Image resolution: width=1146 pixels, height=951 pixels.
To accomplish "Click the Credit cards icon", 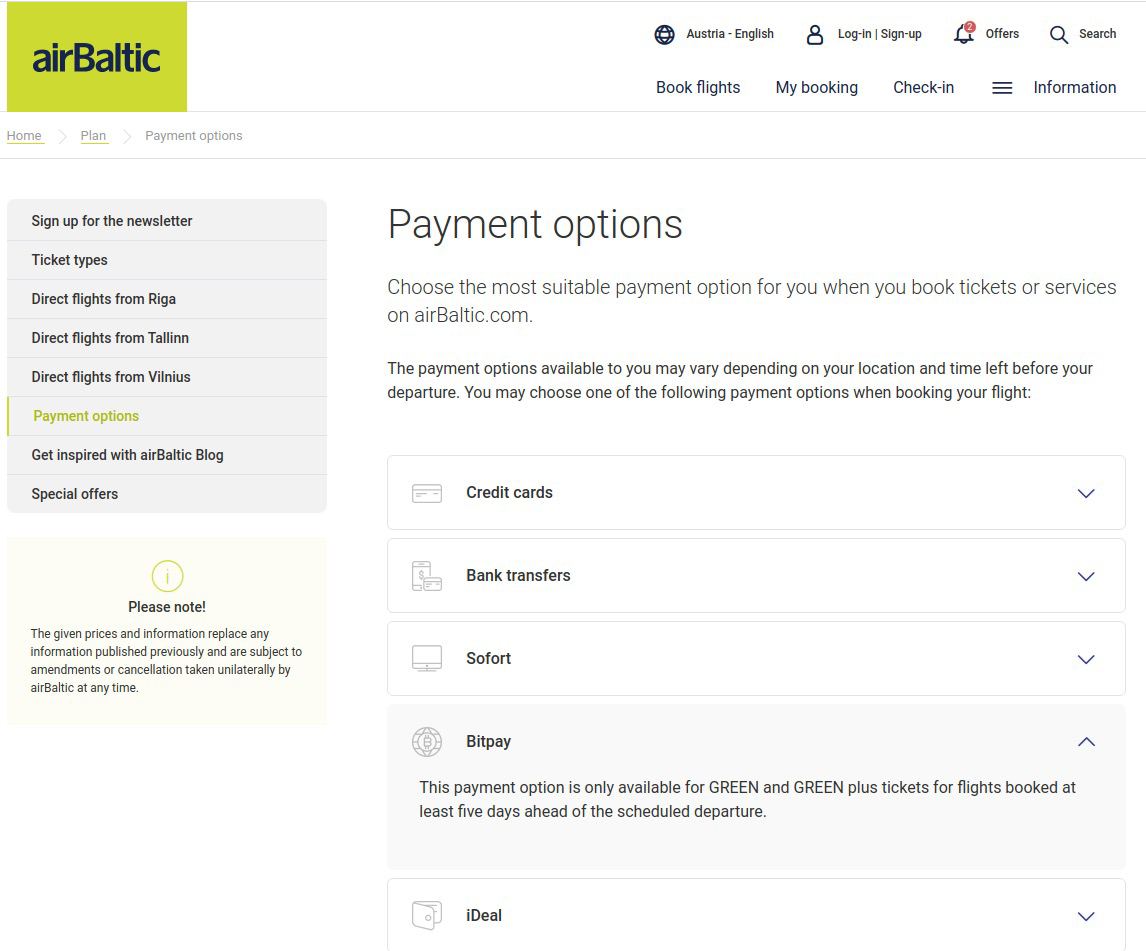I will click(427, 493).
